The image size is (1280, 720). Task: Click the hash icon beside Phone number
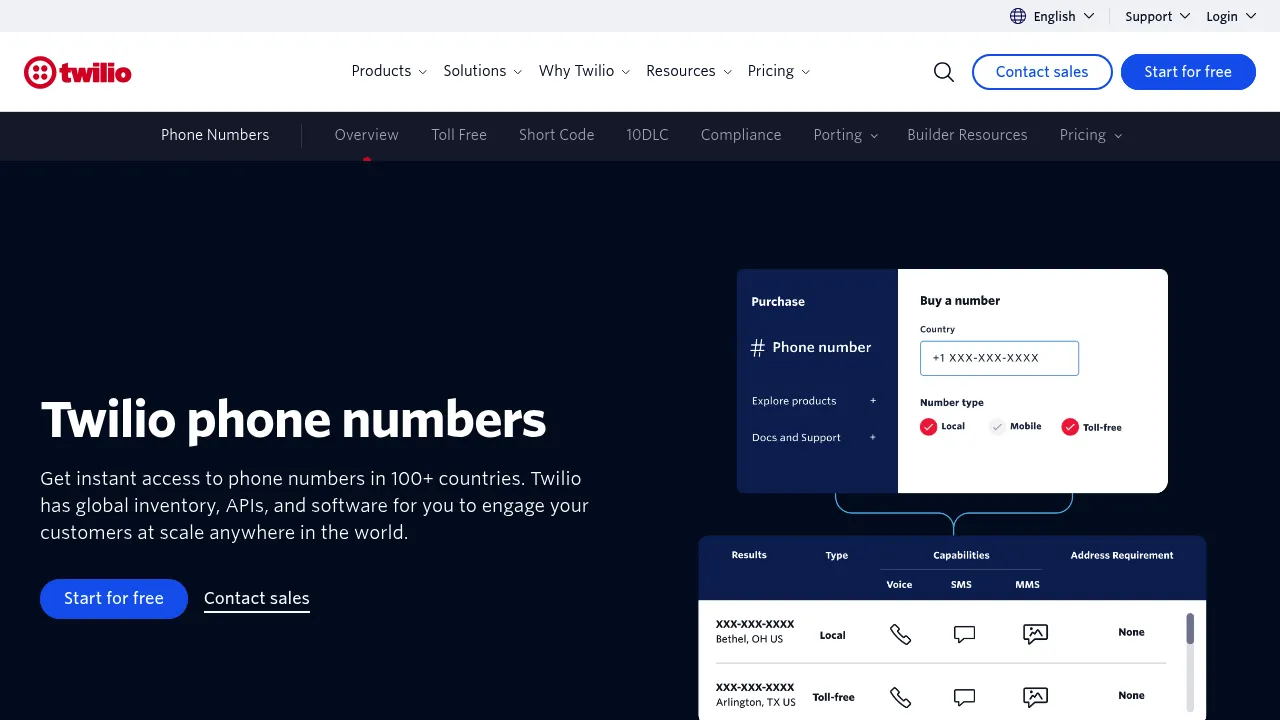click(758, 348)
